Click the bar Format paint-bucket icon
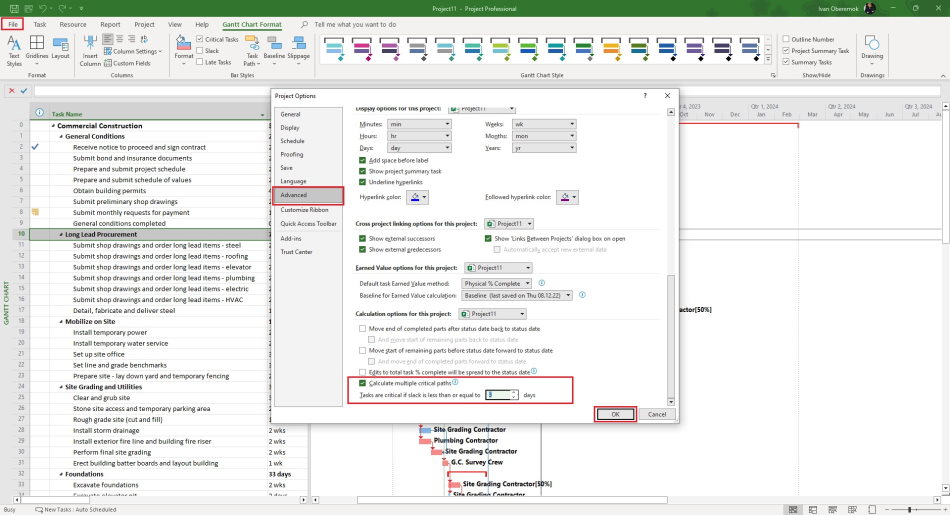Image resolution: width=950 pixels, height=515 pixels. tap(183, 42)
